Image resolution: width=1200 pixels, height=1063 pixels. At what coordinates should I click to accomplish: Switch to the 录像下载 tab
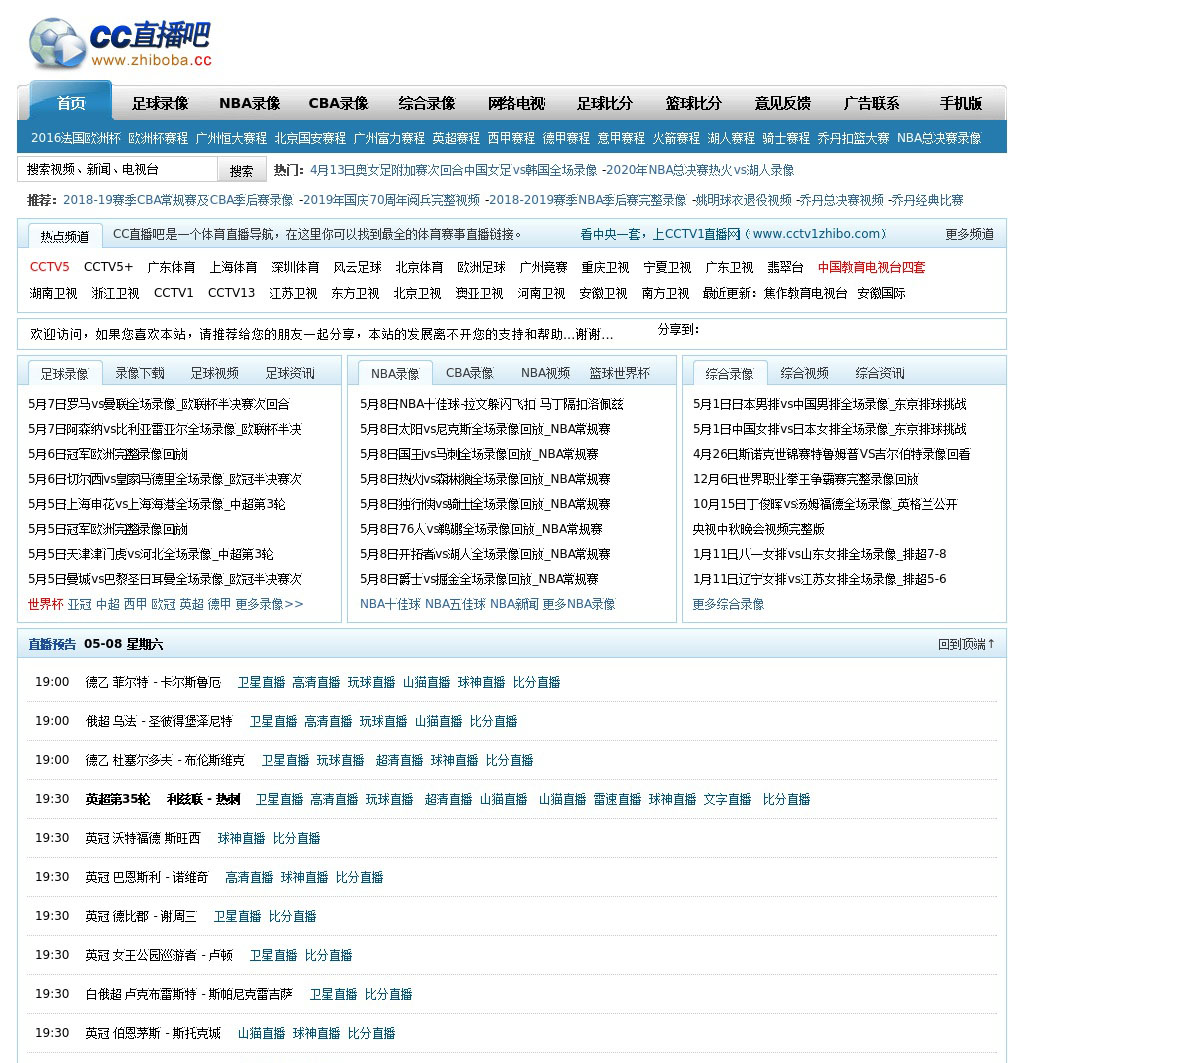pos(140,373)
